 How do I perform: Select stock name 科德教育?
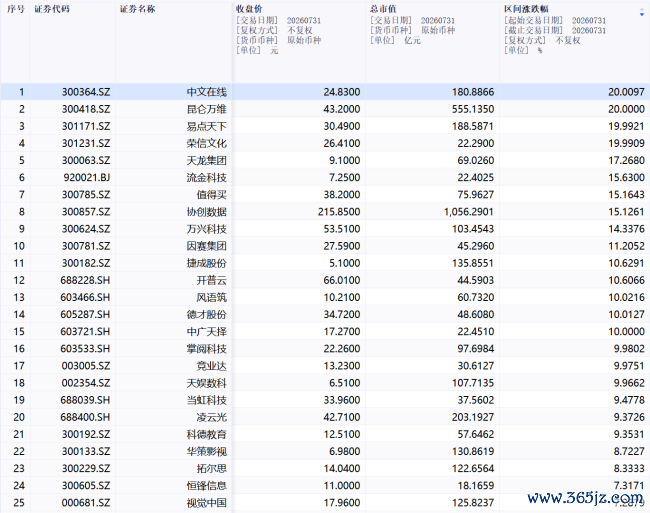coord(206,434)
